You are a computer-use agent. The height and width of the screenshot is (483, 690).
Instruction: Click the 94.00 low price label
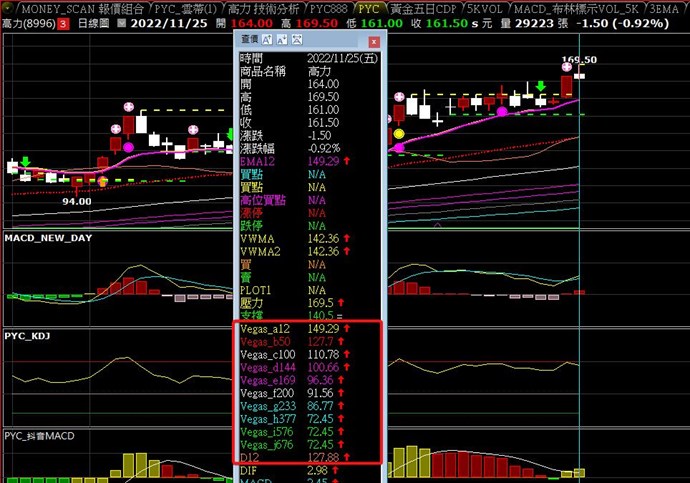[77, 200]
